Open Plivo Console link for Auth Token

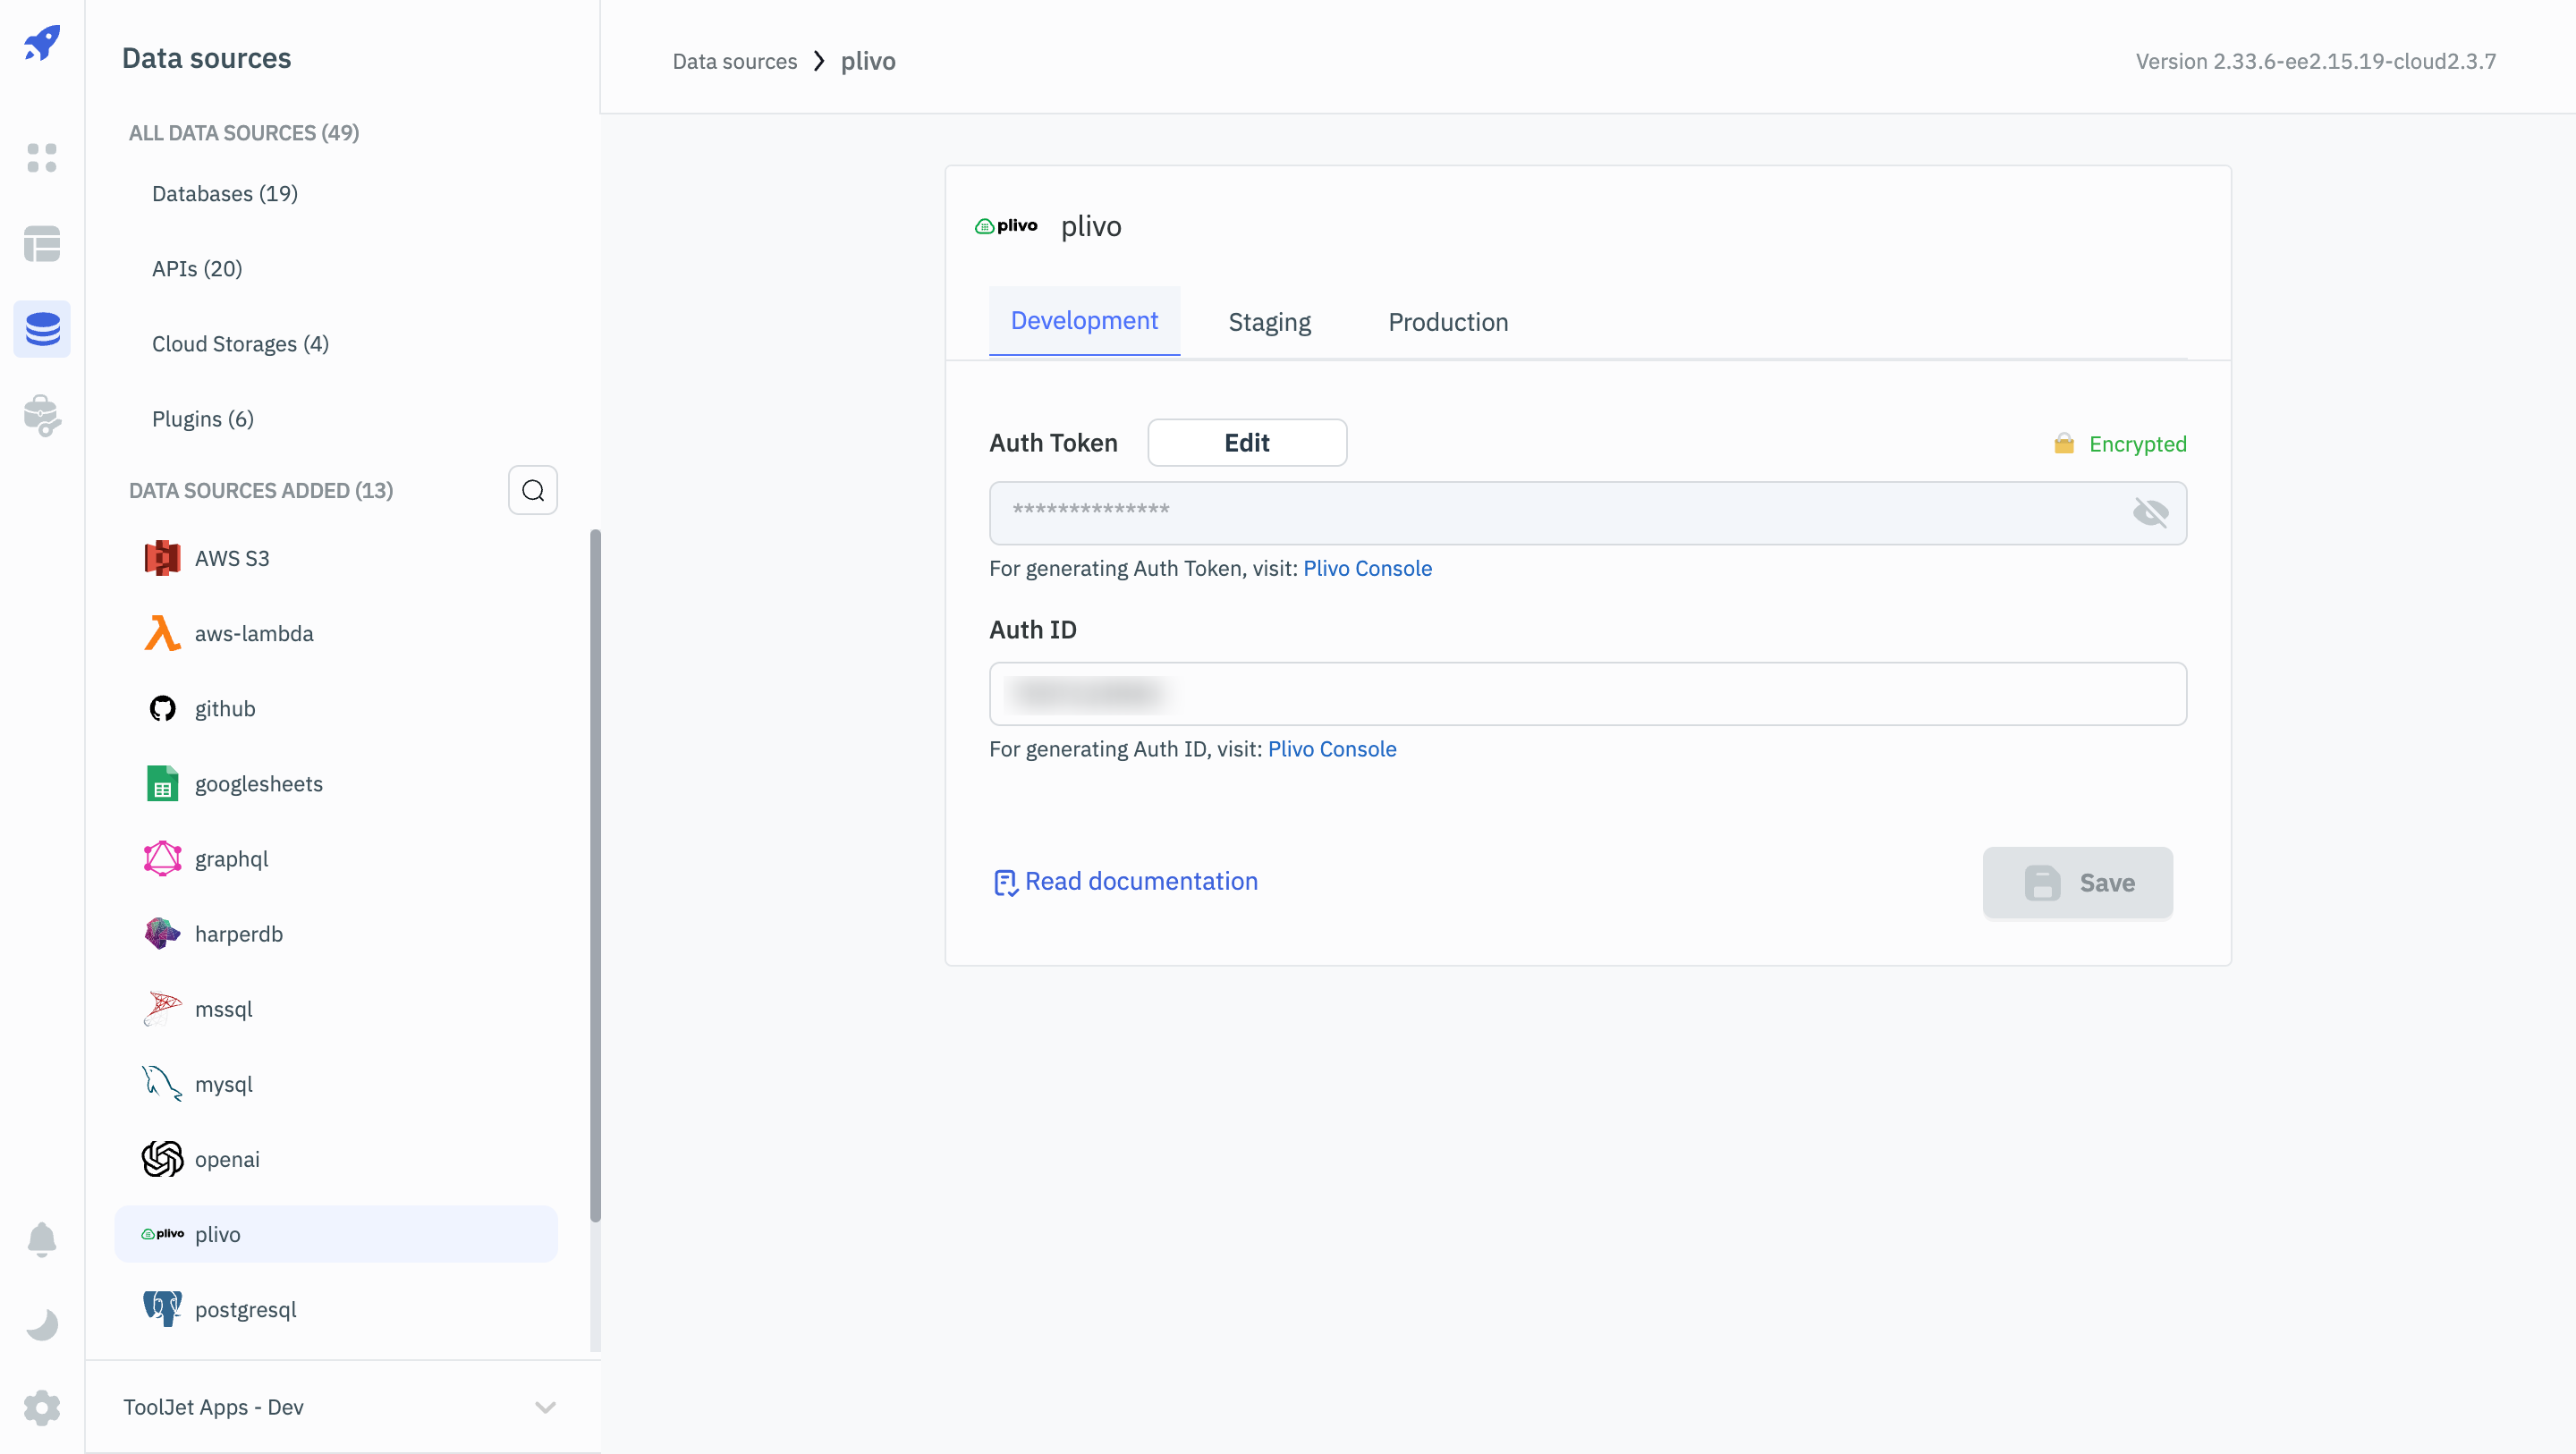point(1367,568)
